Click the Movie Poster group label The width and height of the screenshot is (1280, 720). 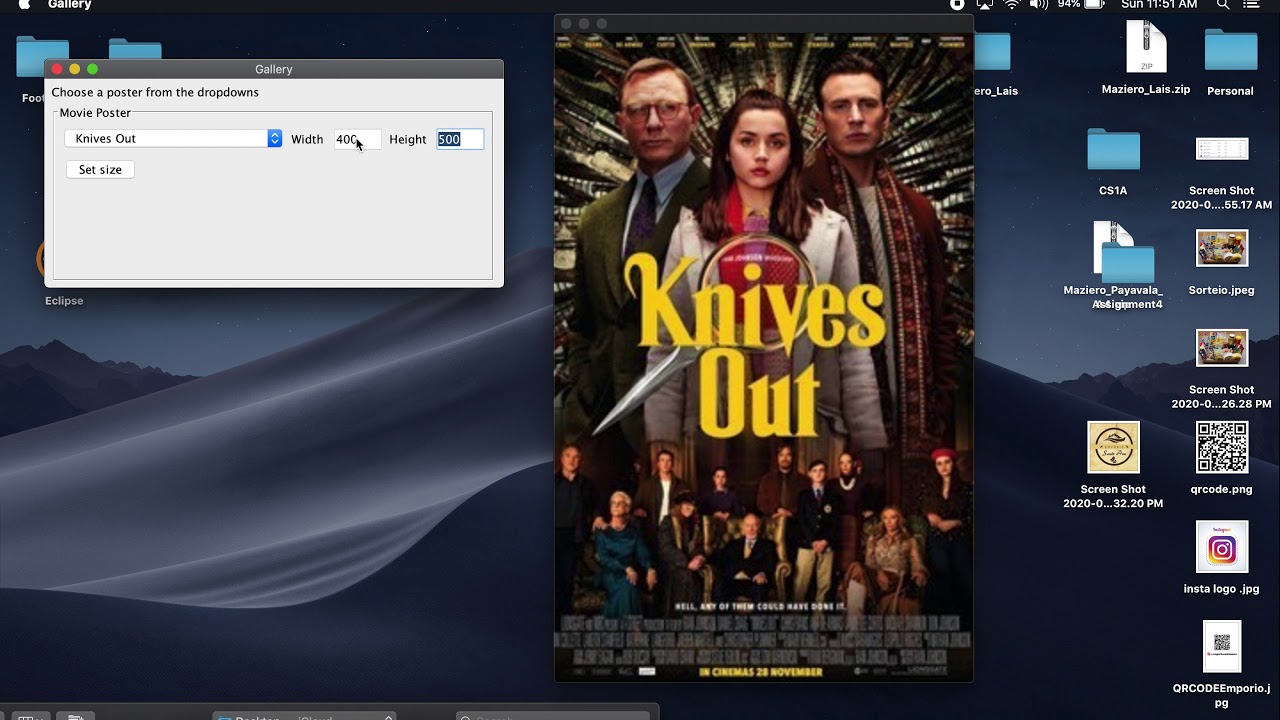point(95,113)
